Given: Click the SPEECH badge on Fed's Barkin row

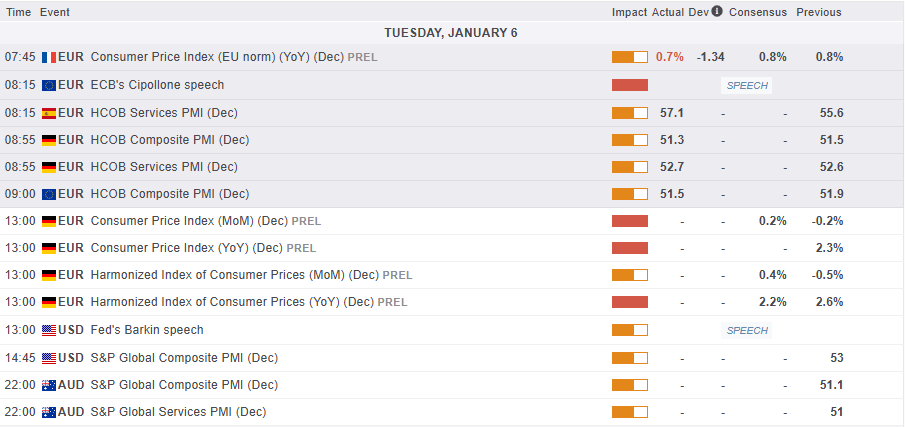Looking at the screenshot, I should [747, 330].
